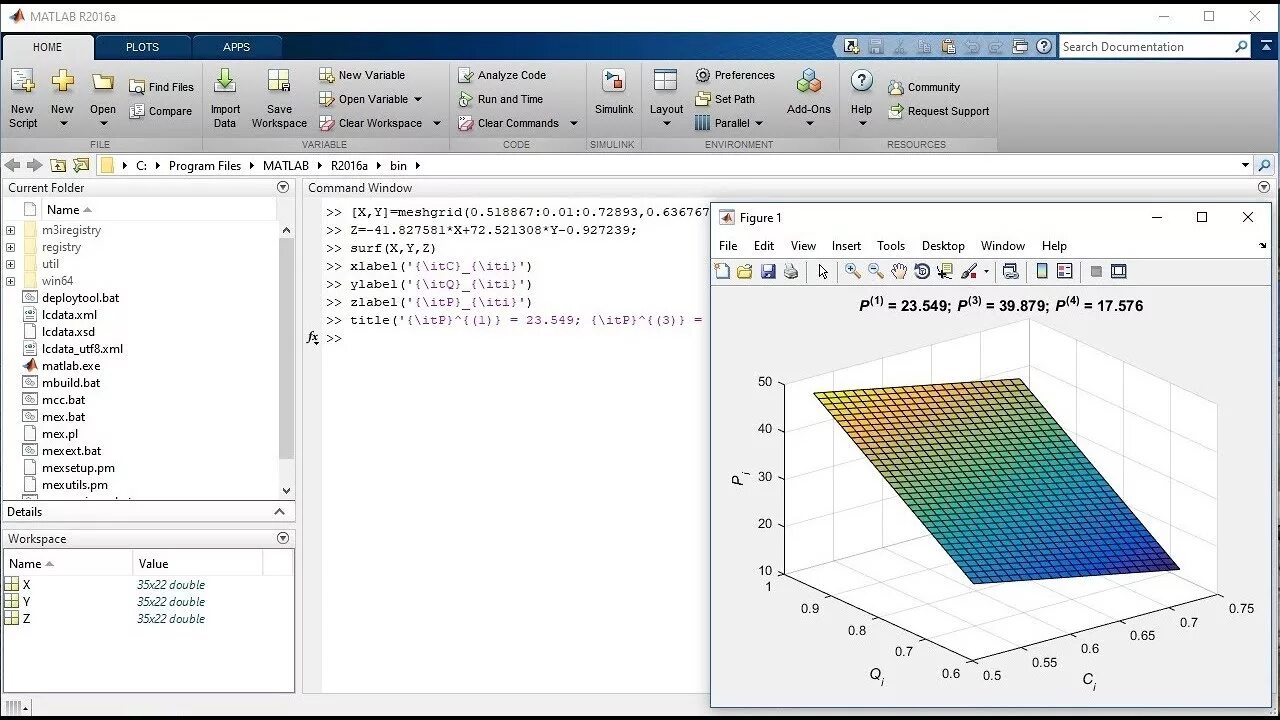Expand the Clear Workspace dropdown arrow
Image resolution: width=1280 pixels, height=720 pixels.
pos(436,124)
